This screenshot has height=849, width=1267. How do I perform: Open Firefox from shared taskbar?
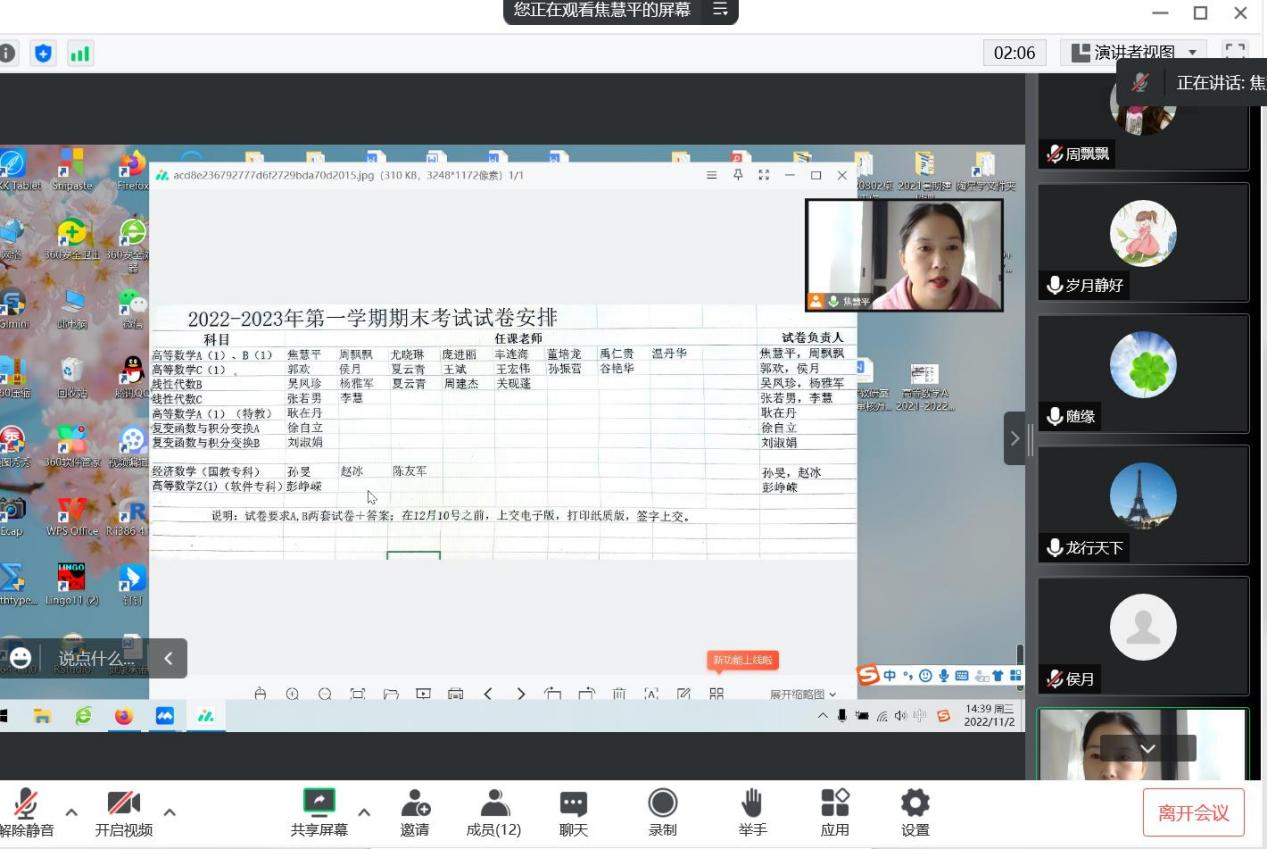[123, 716]
